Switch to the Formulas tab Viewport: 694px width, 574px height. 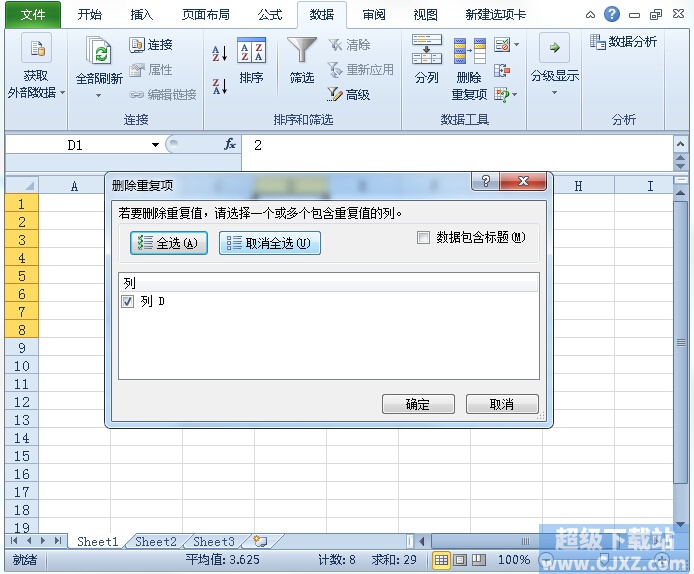[x=270, y=15]
